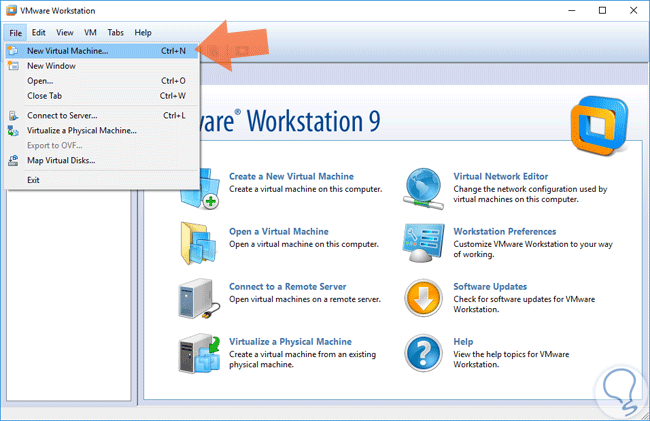Open the View menu
The image size is (650, 421).
(x=65, y=32)
